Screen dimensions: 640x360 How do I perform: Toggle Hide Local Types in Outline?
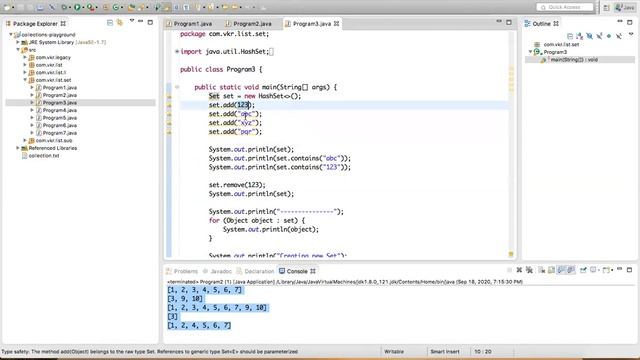[x=619, y=36]
